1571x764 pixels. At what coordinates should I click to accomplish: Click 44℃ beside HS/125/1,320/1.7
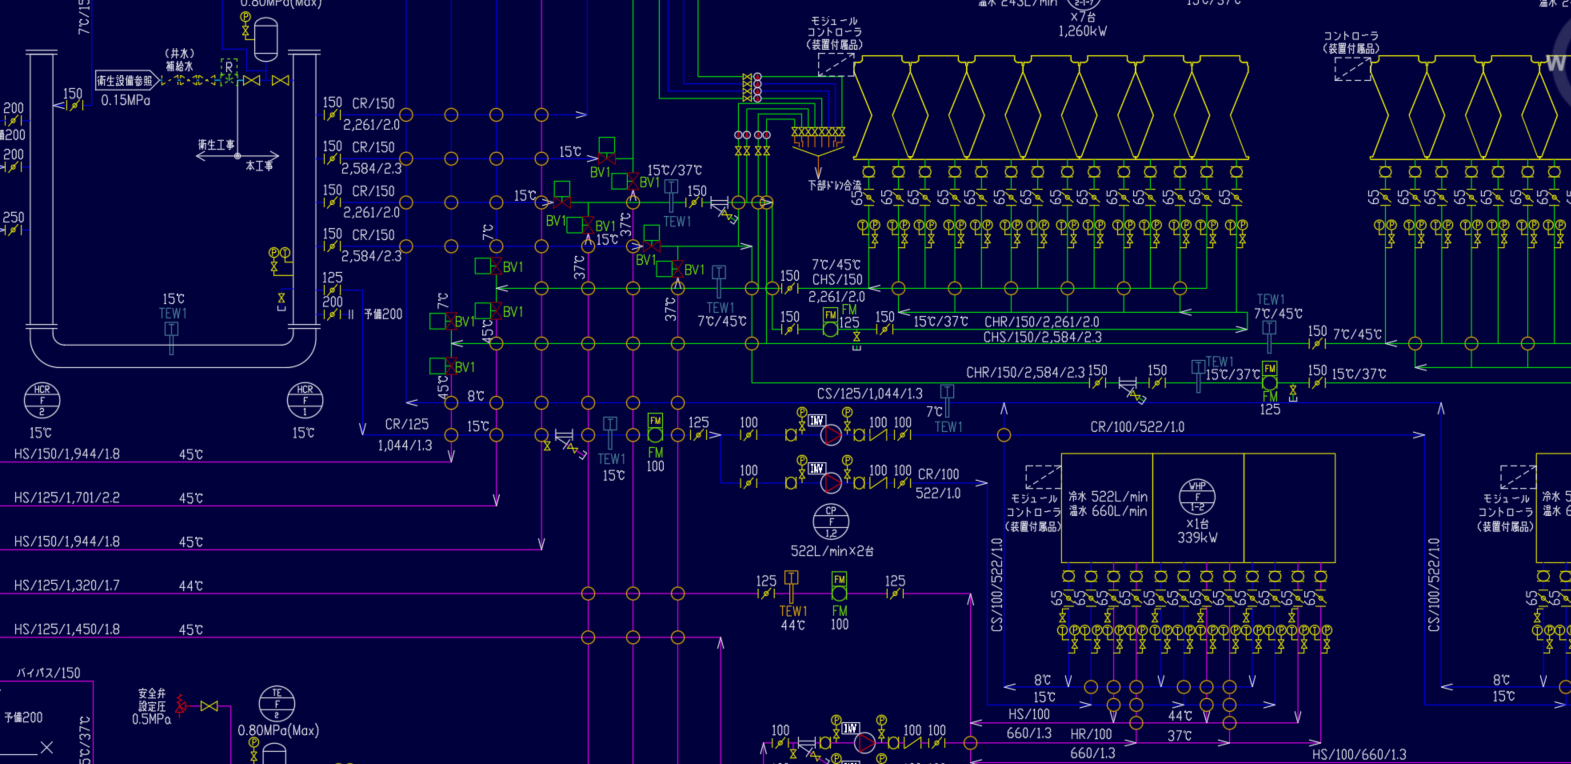[191, 586]
